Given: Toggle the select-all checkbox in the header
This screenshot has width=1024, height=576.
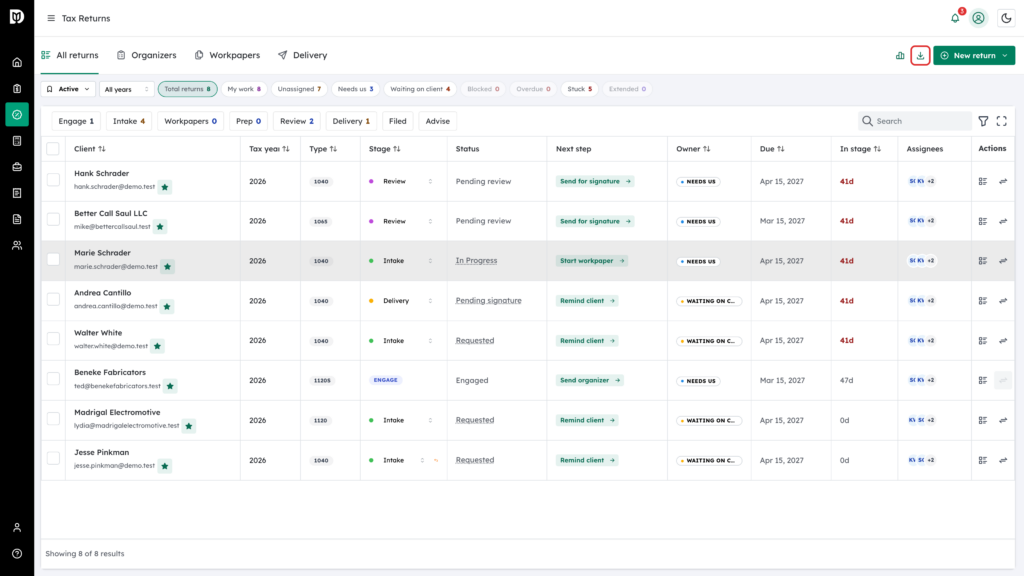Looking at the screenshot, I should click(53, 149).
